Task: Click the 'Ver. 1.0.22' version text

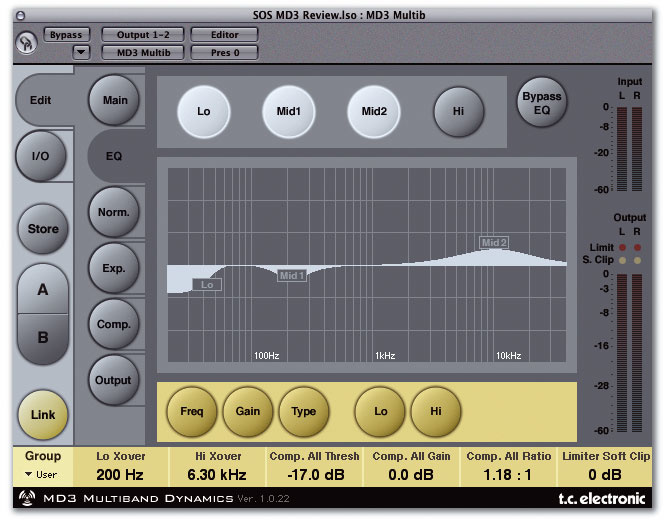Action: [263, 499]
